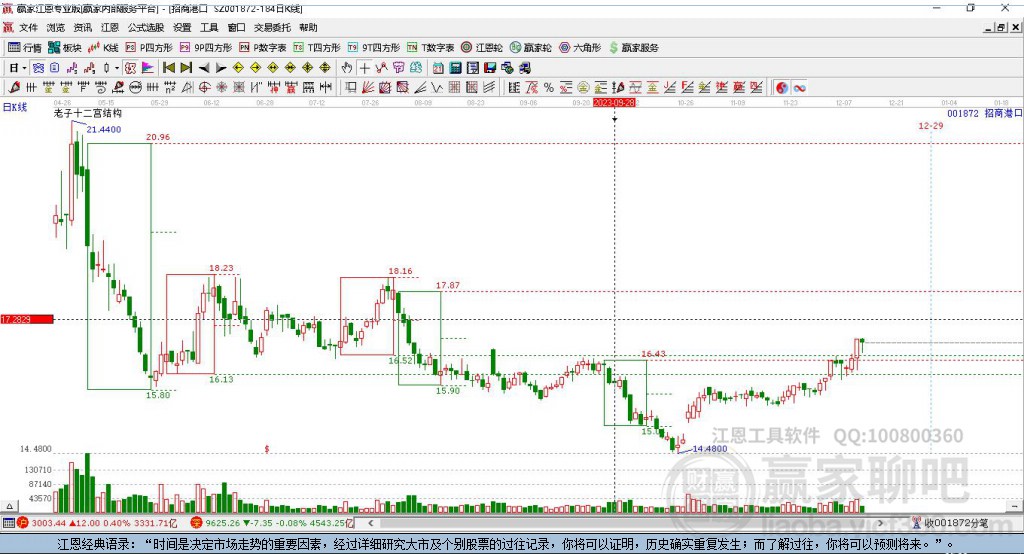The width and height of the screenshot is (1024, 554).
Task: Click the save floppy disk icon
Action: [x=490, y=68]
